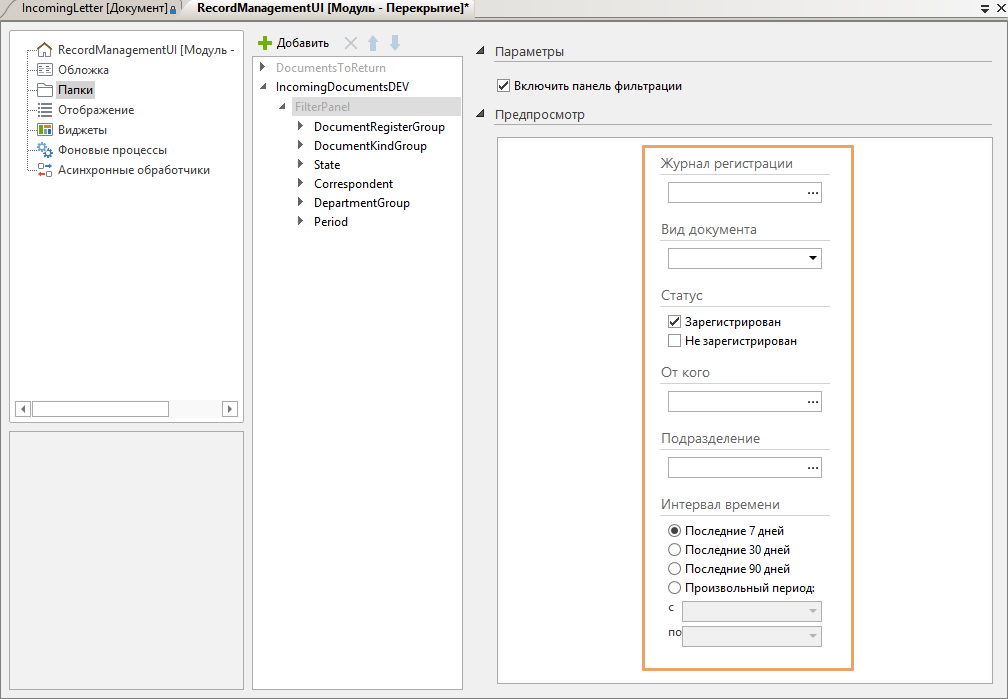Click the delete X toolbar icon
The image size is (1008, 699).
point(351,43)
